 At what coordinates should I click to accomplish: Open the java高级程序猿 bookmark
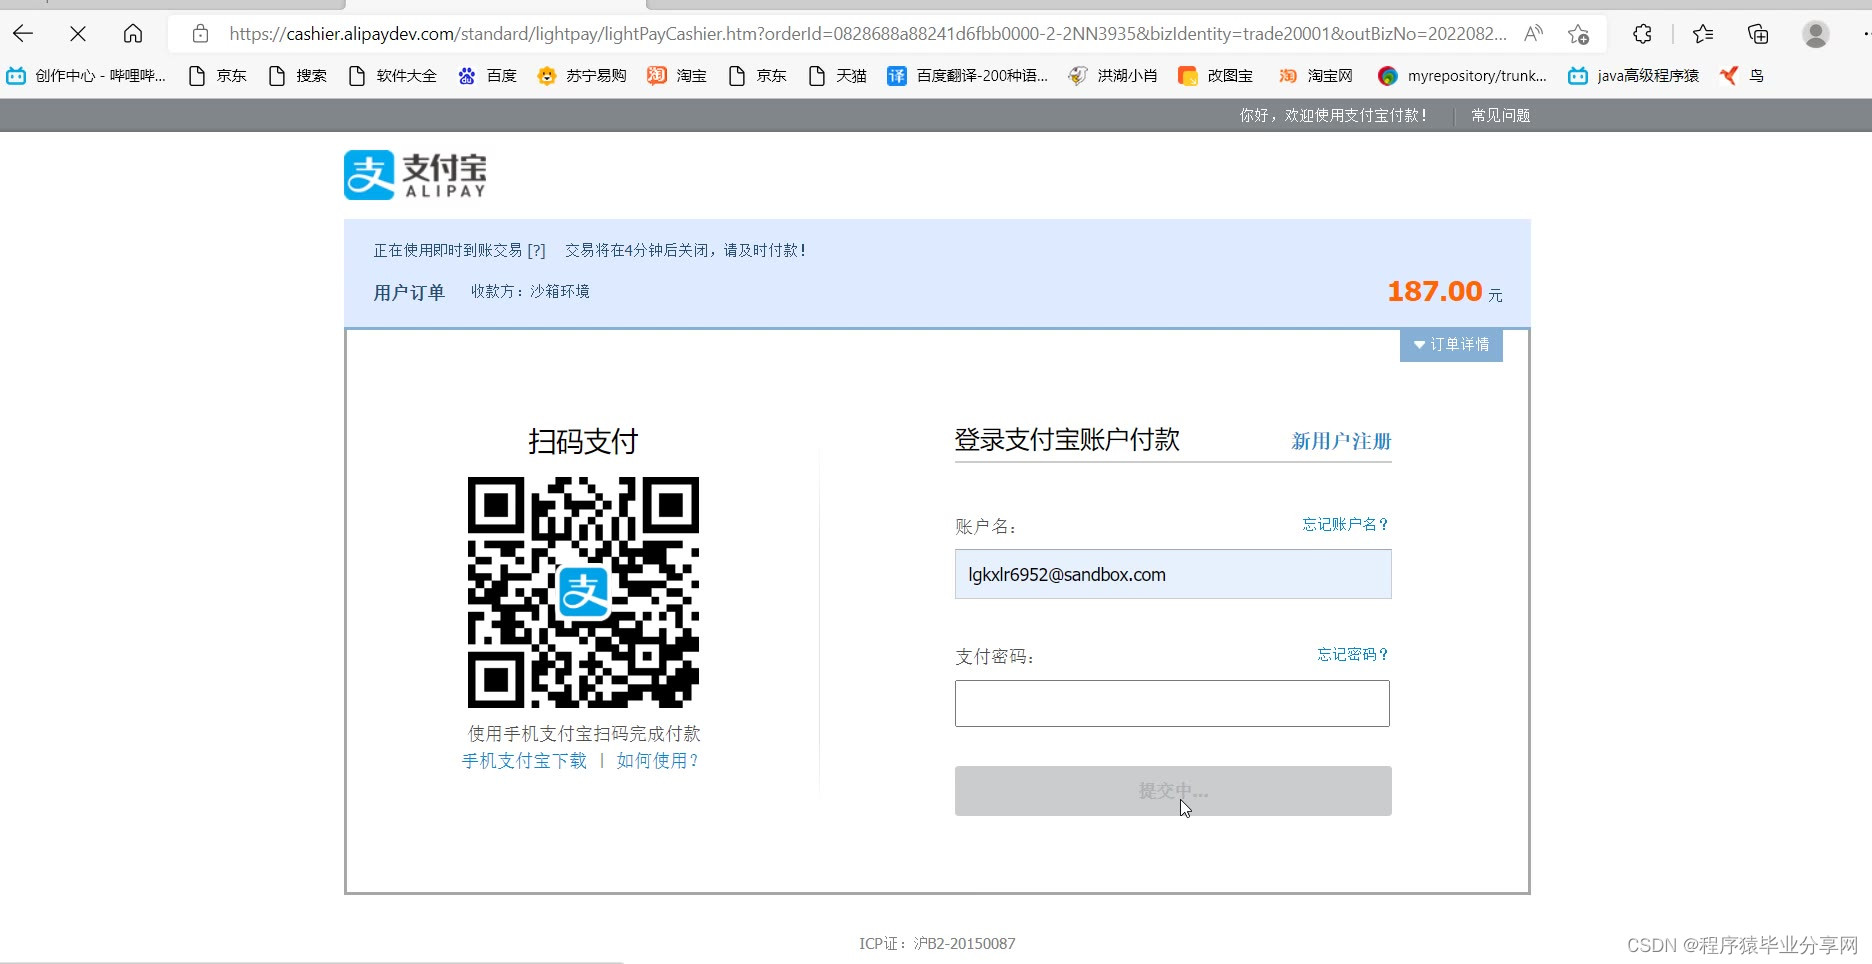[1633, 76]
